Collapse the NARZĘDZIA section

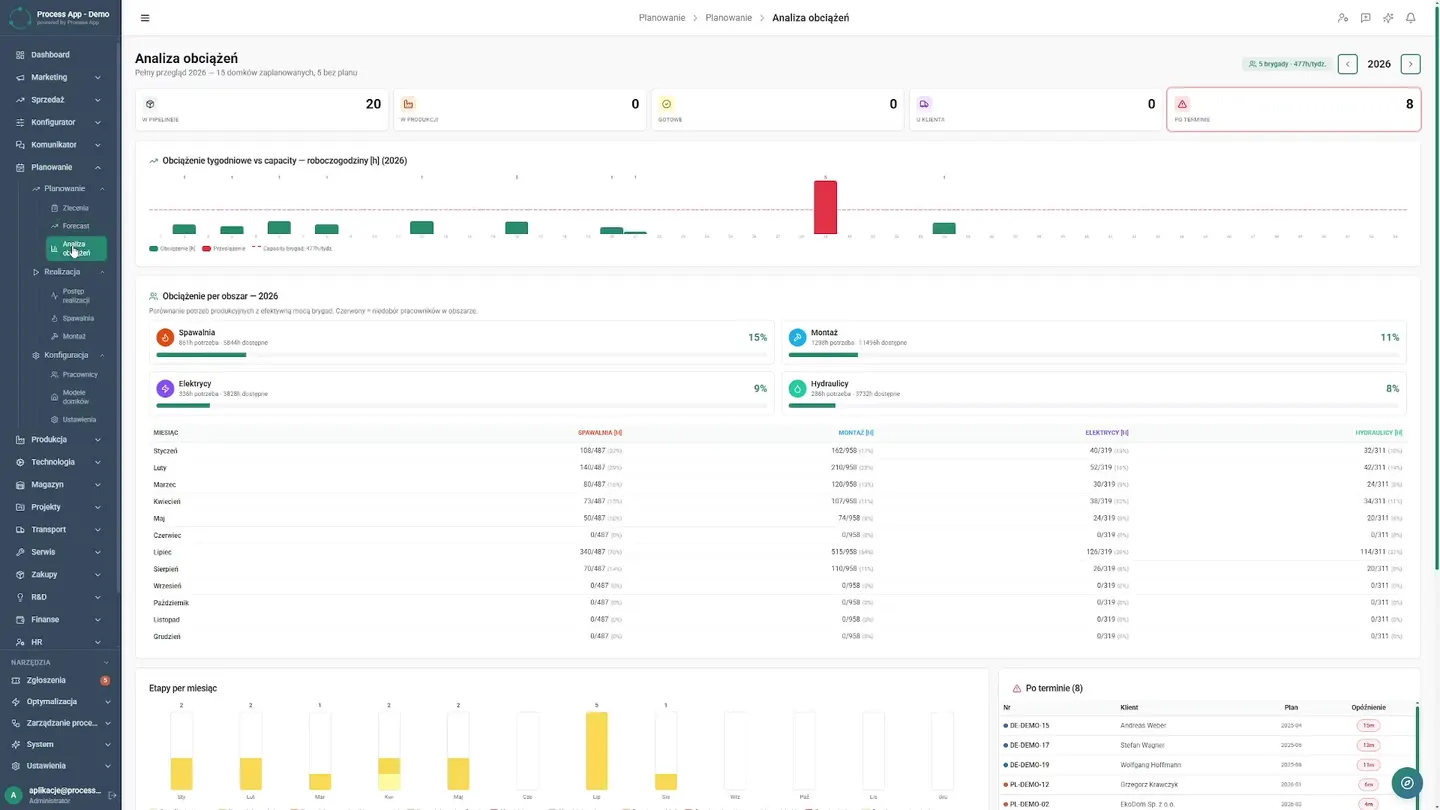click(x=60, y=662)
